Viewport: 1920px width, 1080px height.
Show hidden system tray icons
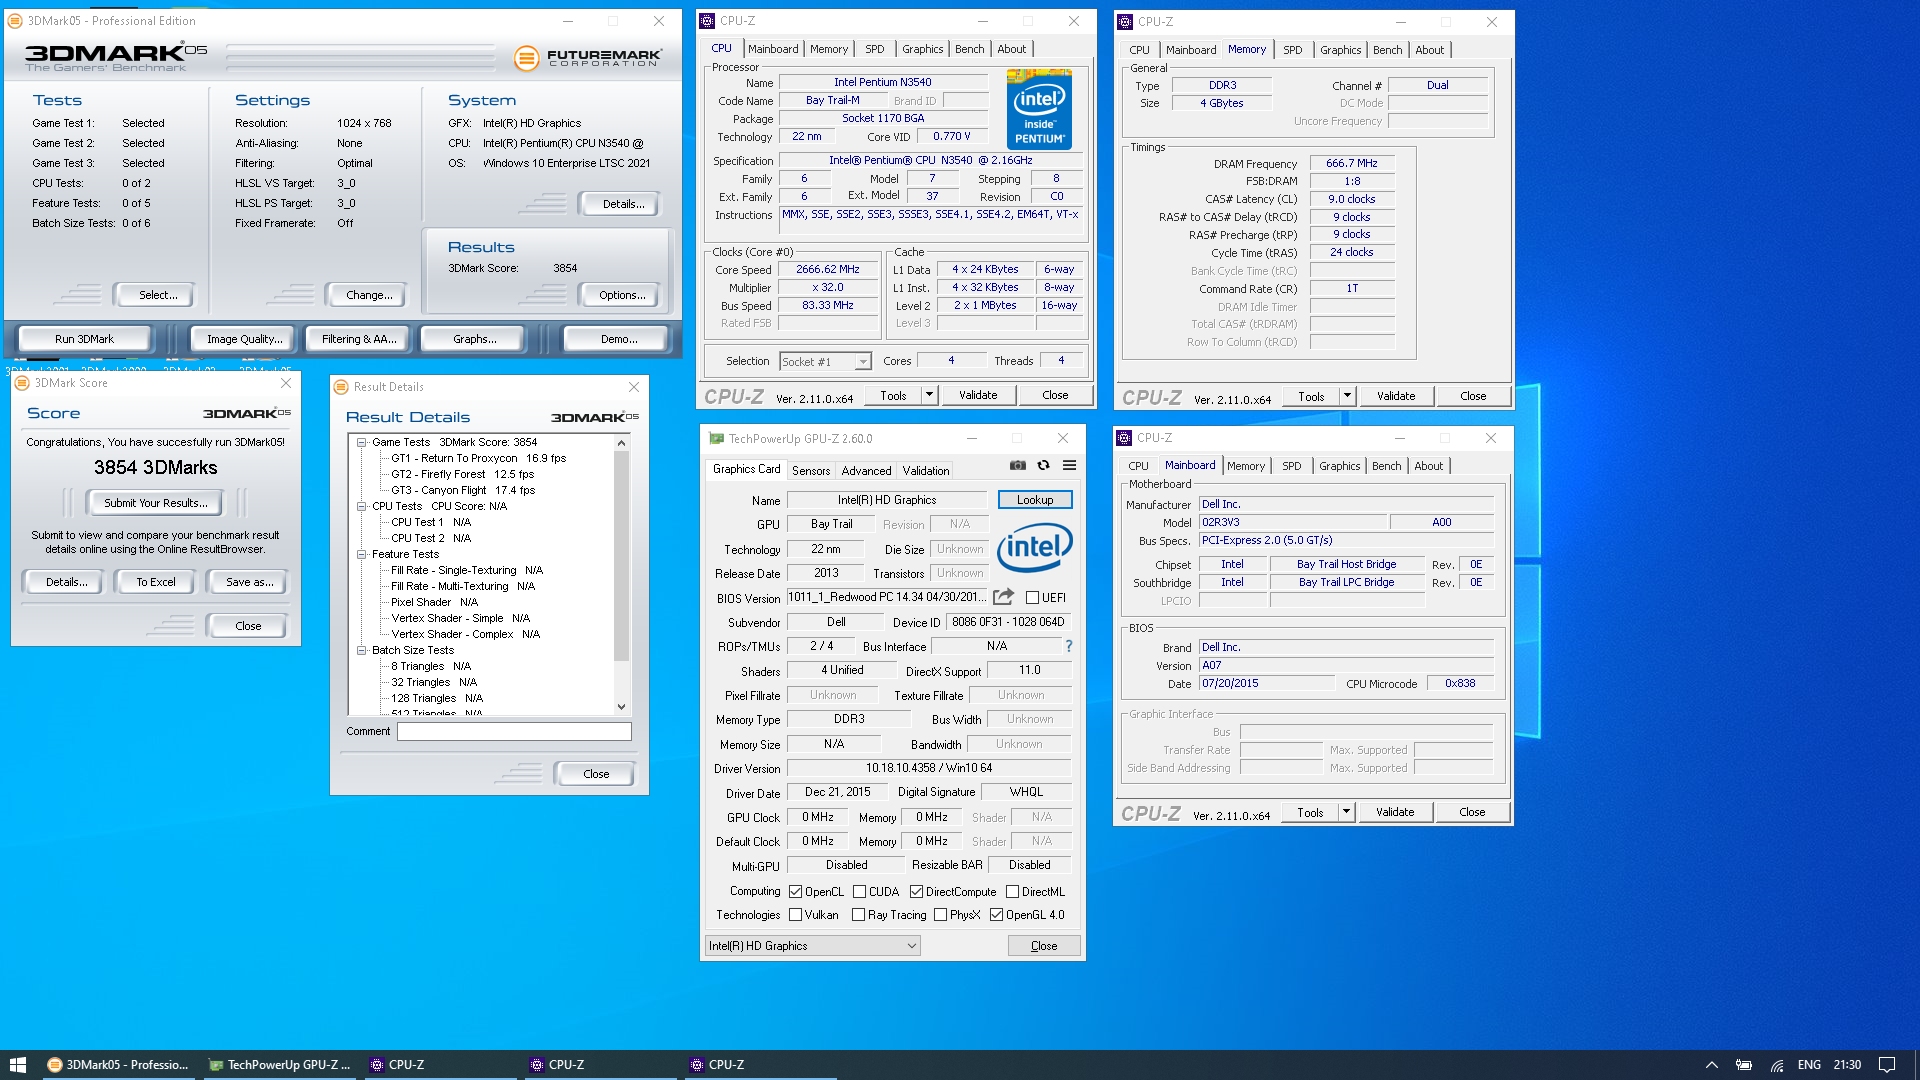(1711, 1065)
